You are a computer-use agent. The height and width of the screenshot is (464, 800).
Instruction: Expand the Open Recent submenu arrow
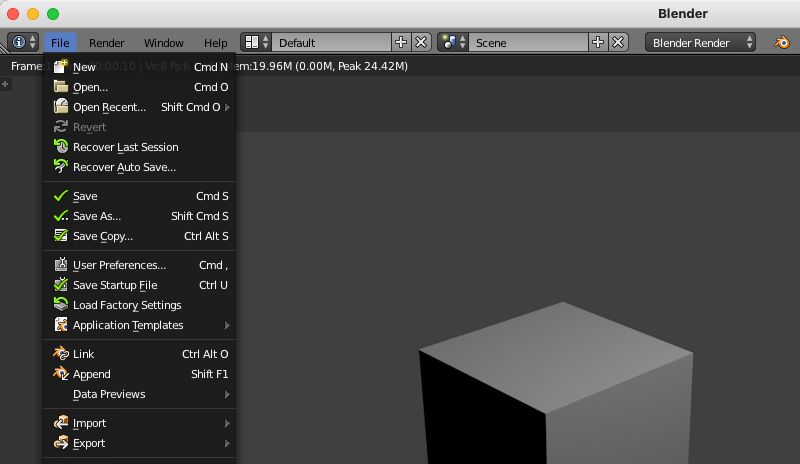point(227,107)
